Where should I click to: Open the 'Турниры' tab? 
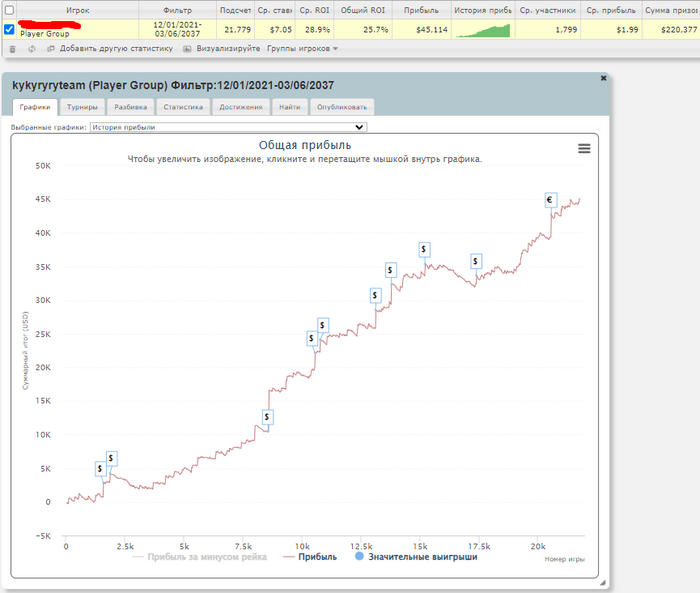(x=82, y=107)
